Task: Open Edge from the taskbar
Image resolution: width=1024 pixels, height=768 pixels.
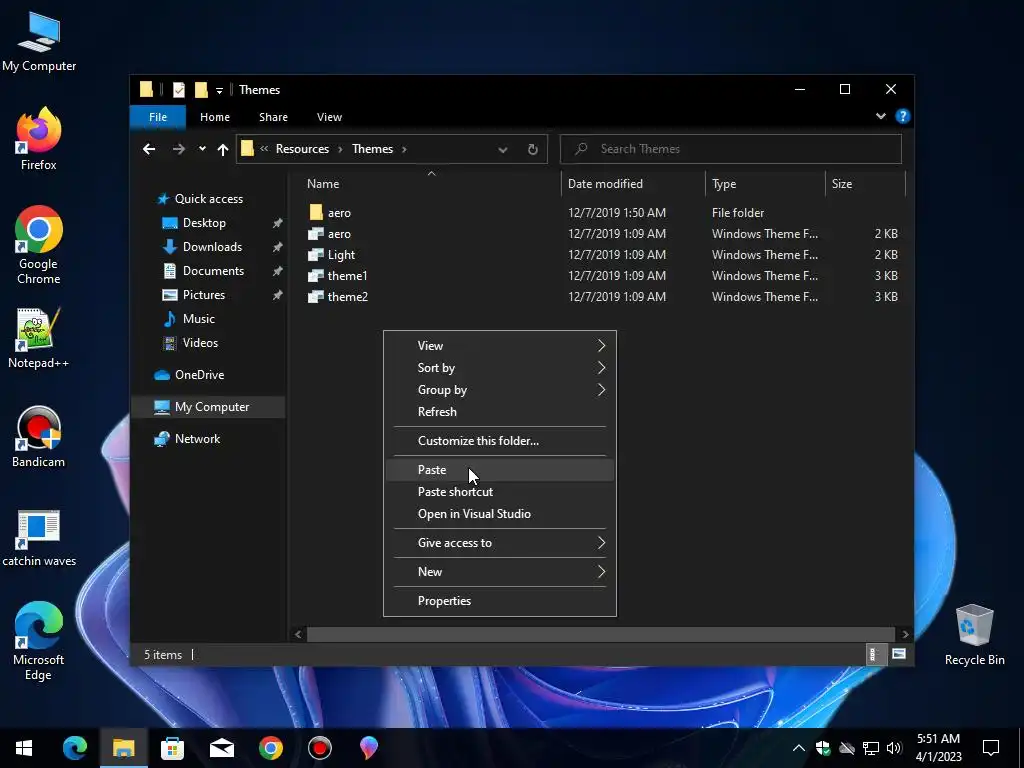Action: 74,748
